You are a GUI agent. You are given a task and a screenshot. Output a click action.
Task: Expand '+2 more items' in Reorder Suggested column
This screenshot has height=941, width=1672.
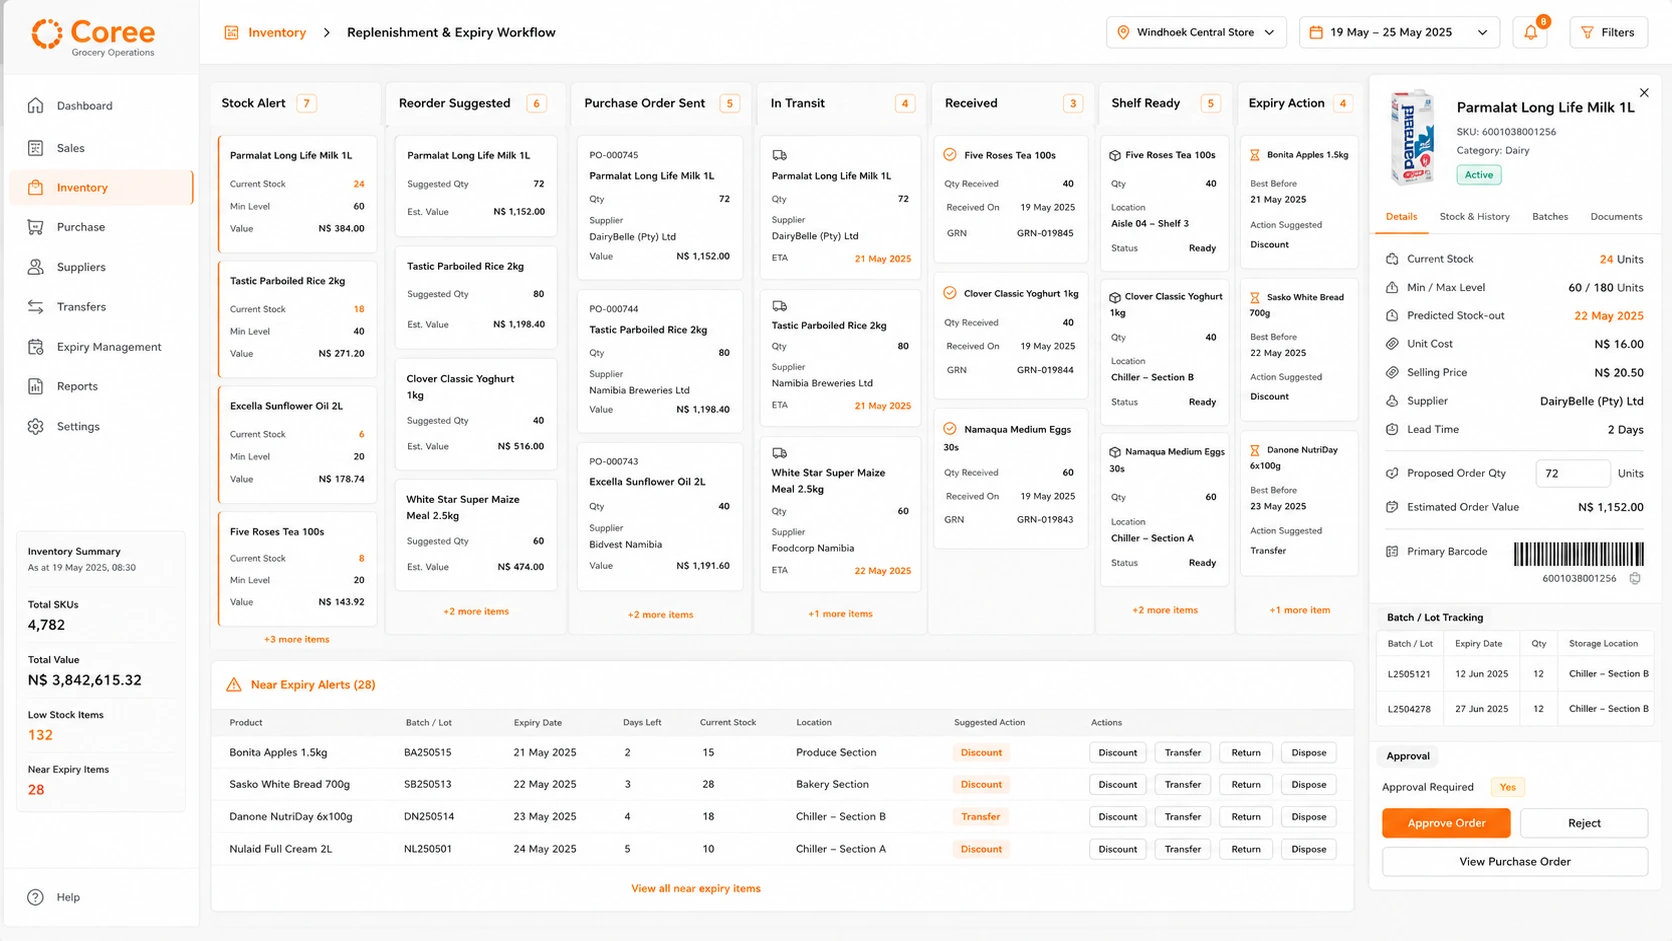click(x=476, y=611)
